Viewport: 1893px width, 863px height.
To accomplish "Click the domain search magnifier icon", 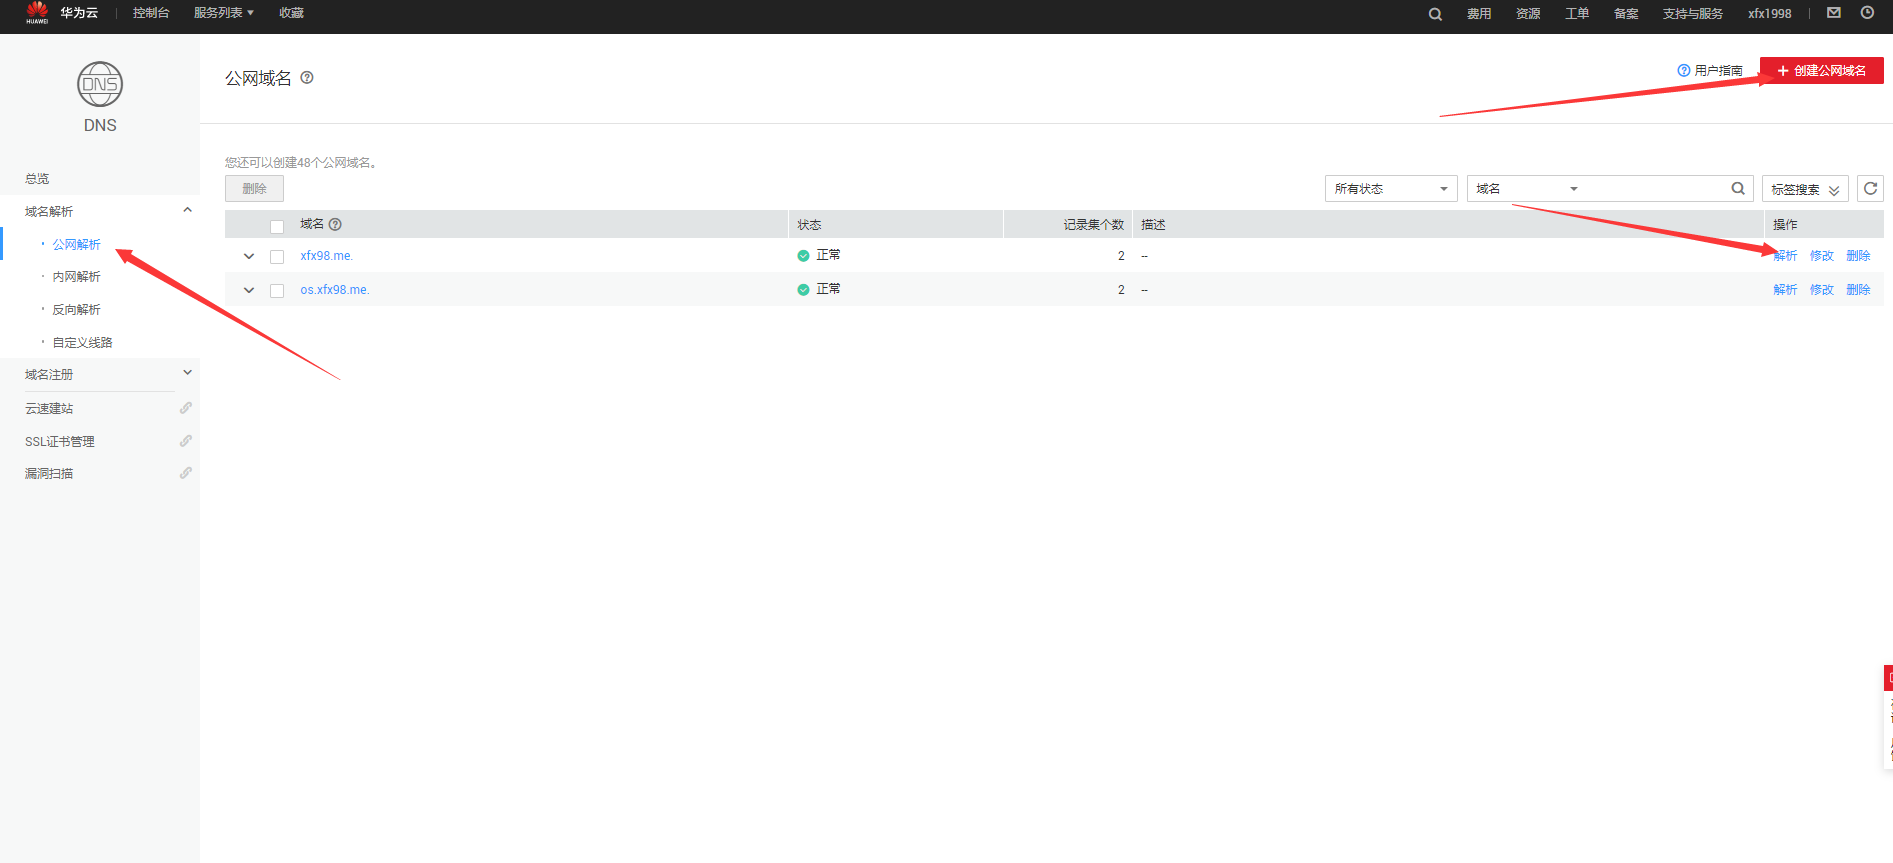I will 1738,188.
